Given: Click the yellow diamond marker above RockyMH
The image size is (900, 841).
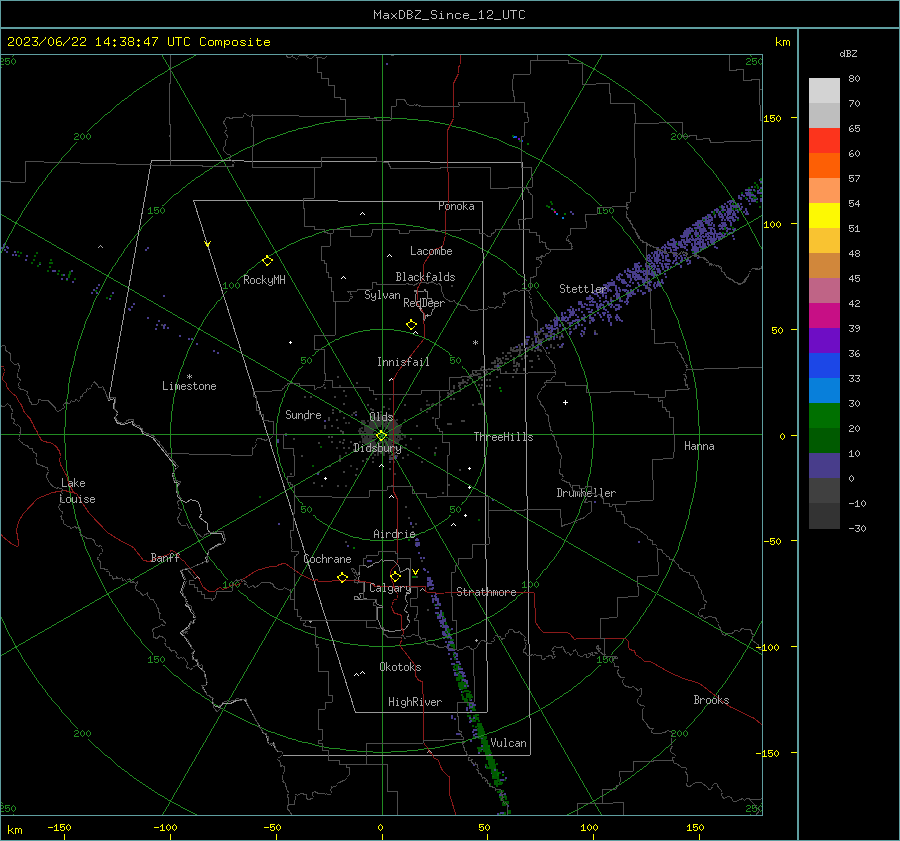Looking at the screenshot, I should coord(267,261).
